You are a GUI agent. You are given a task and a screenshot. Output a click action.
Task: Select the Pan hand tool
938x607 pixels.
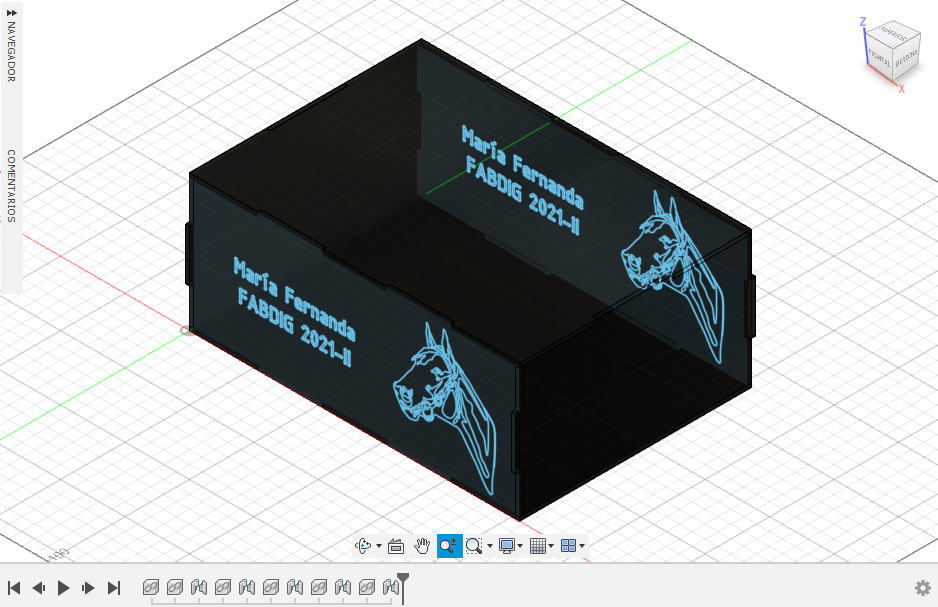(x=422, y=545)
